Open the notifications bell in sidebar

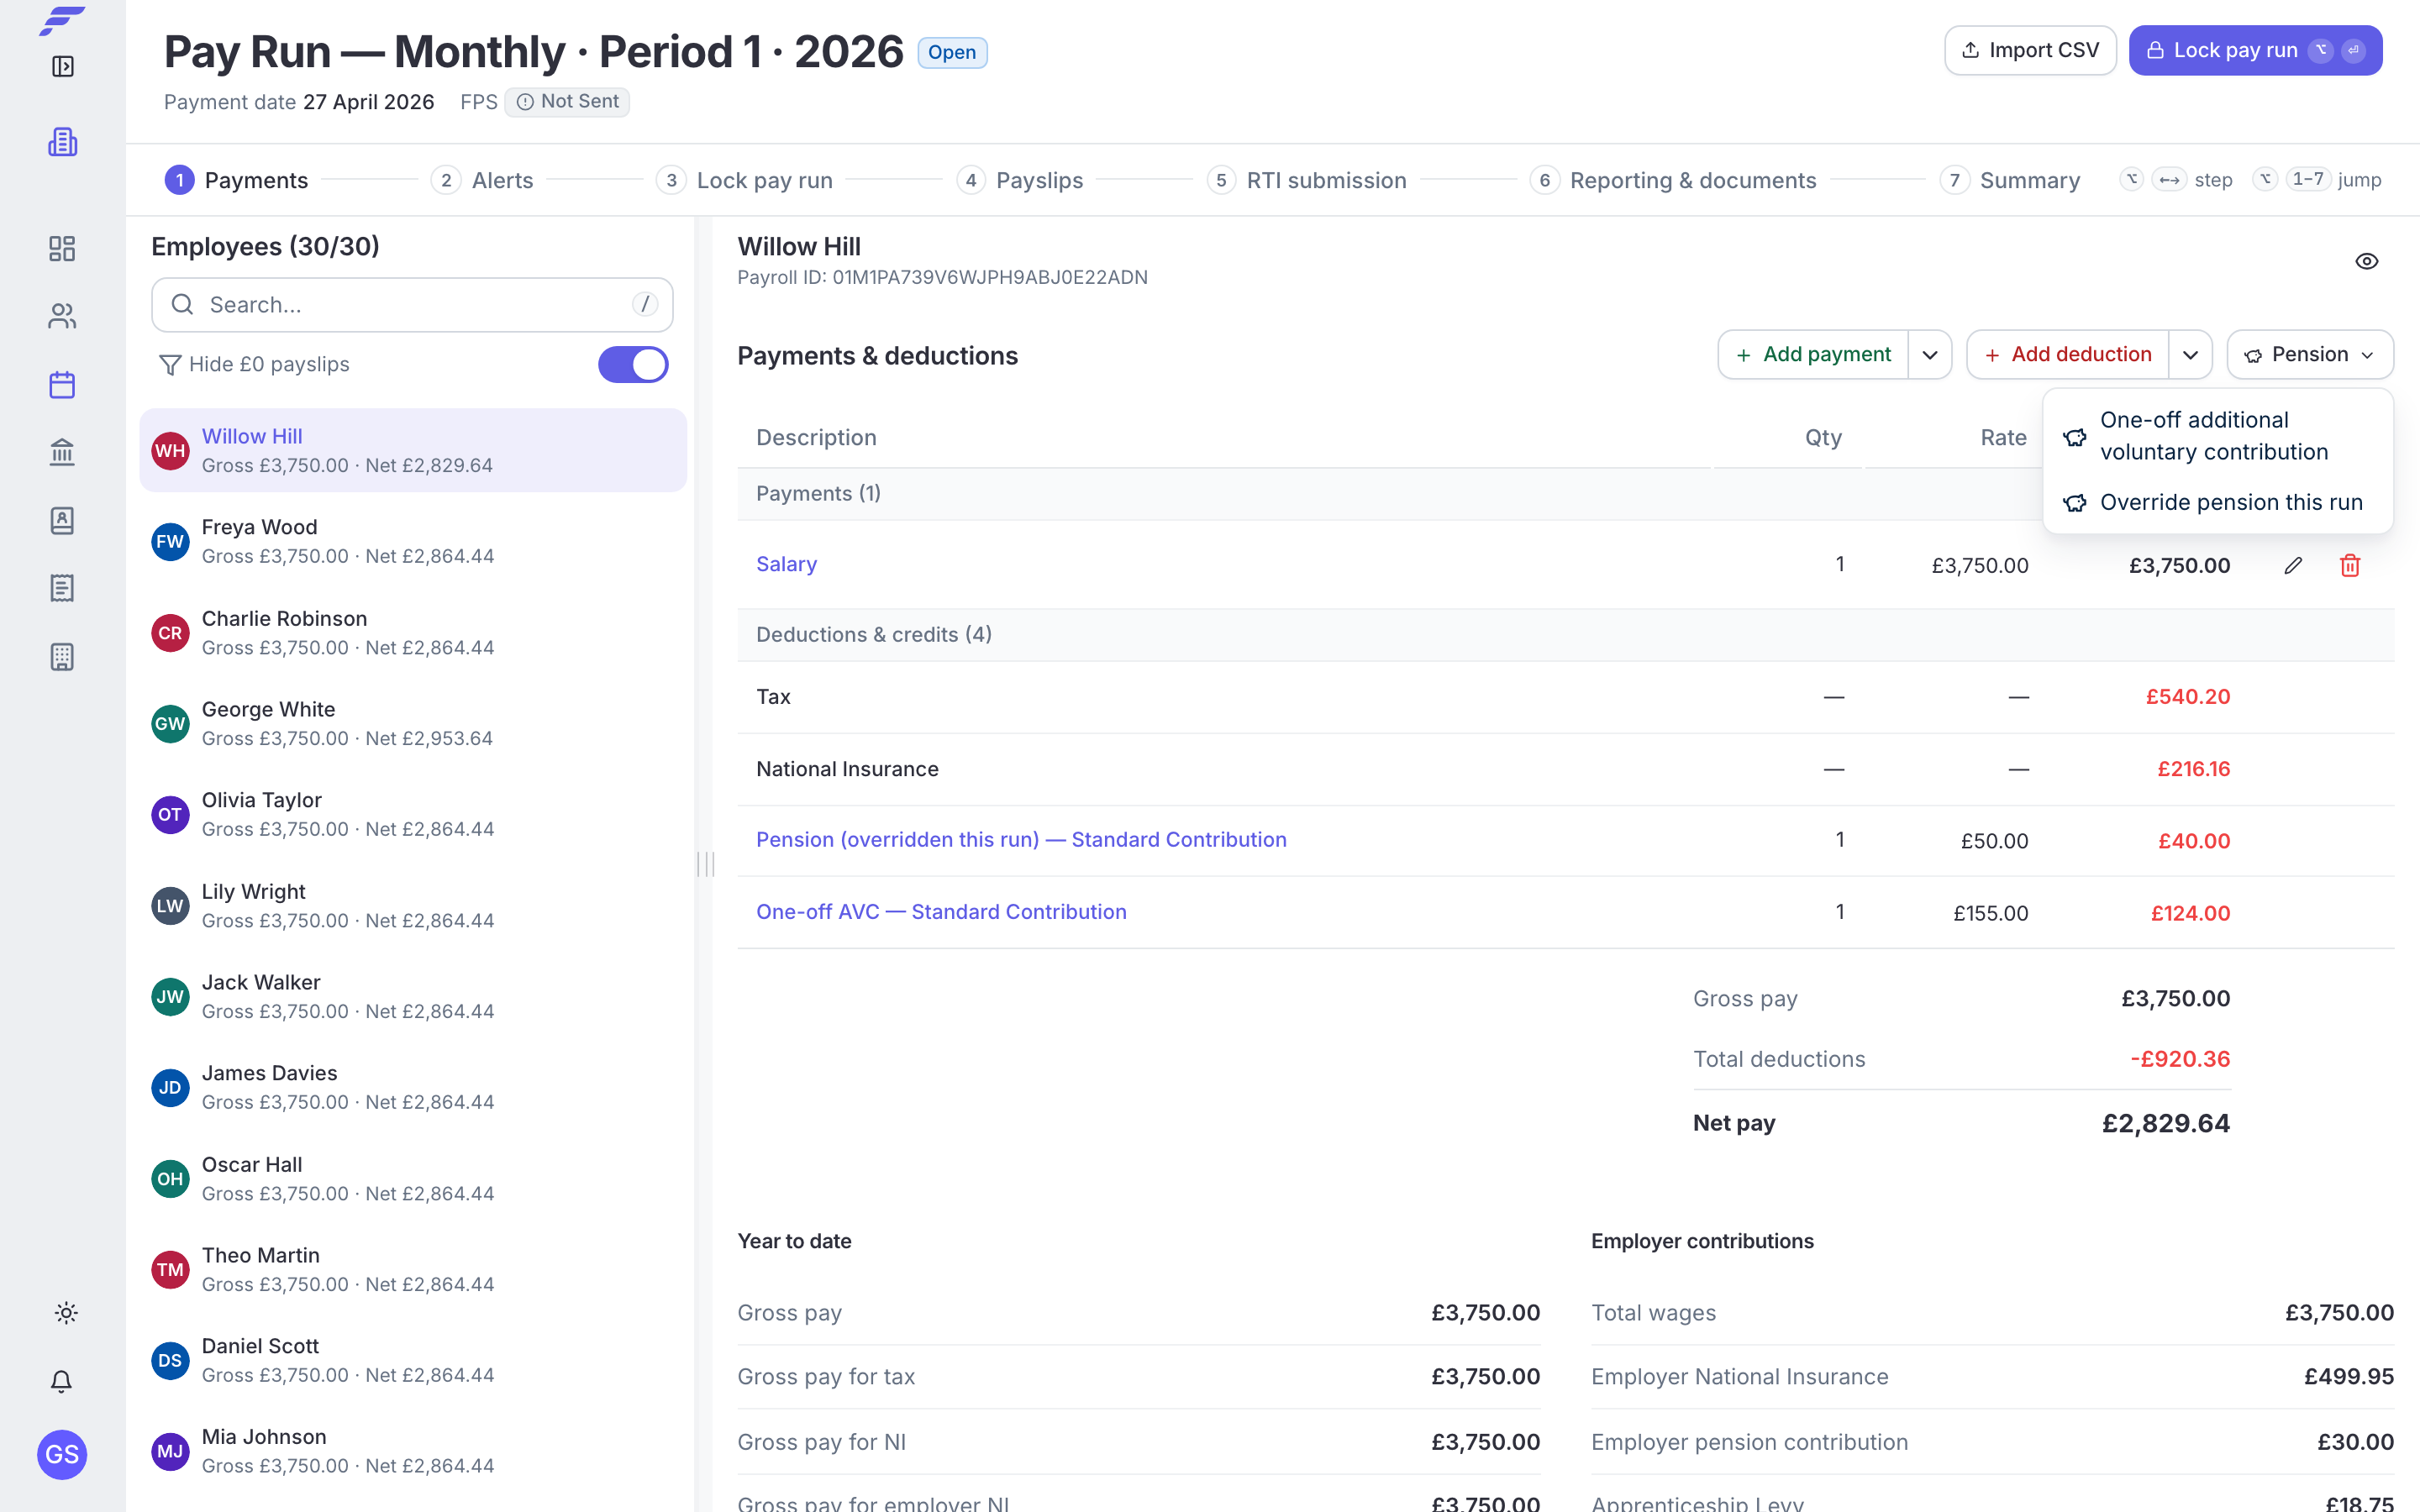[x=62, y=1381]
